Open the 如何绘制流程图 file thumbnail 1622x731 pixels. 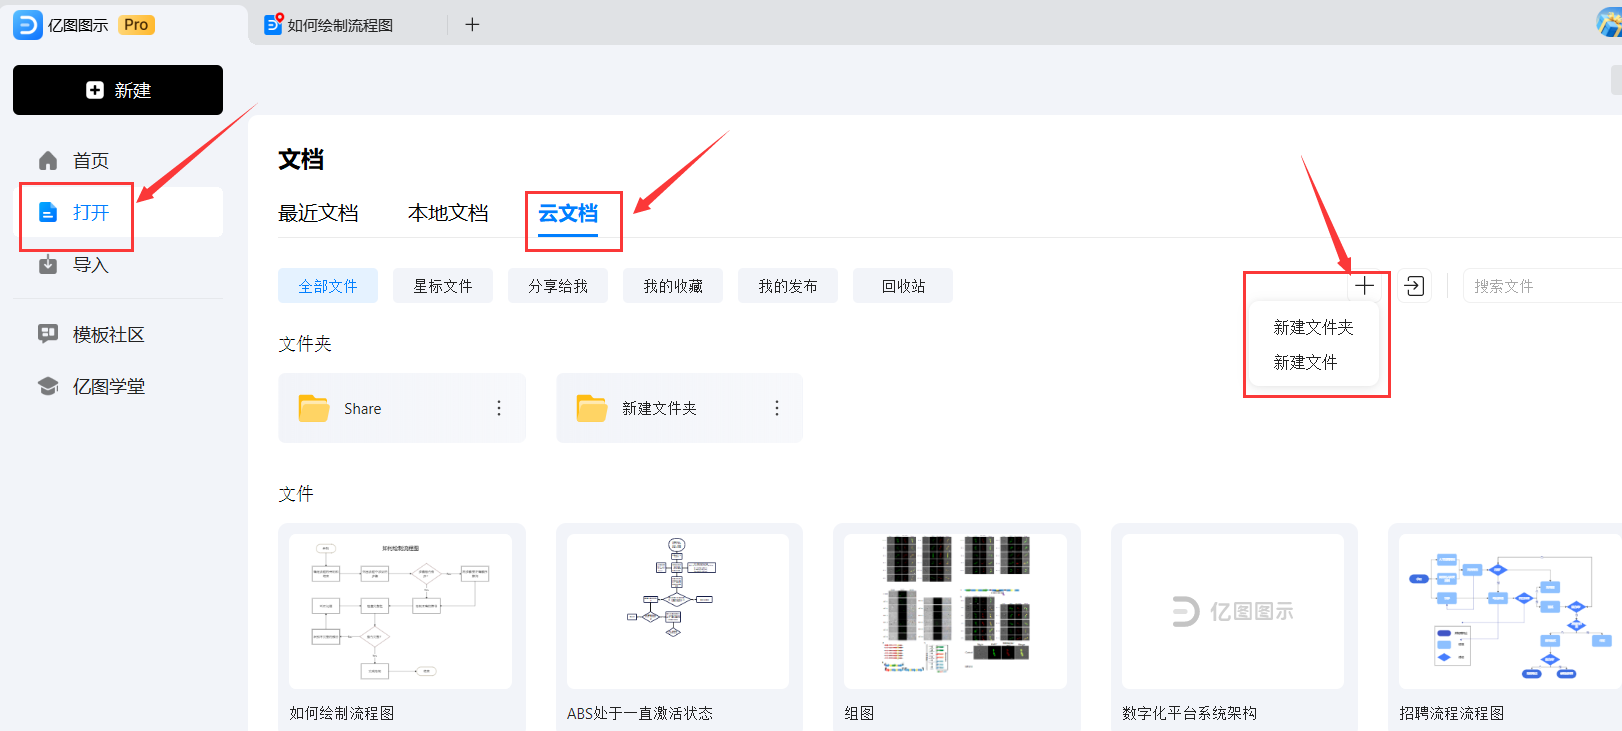point(401,611)
